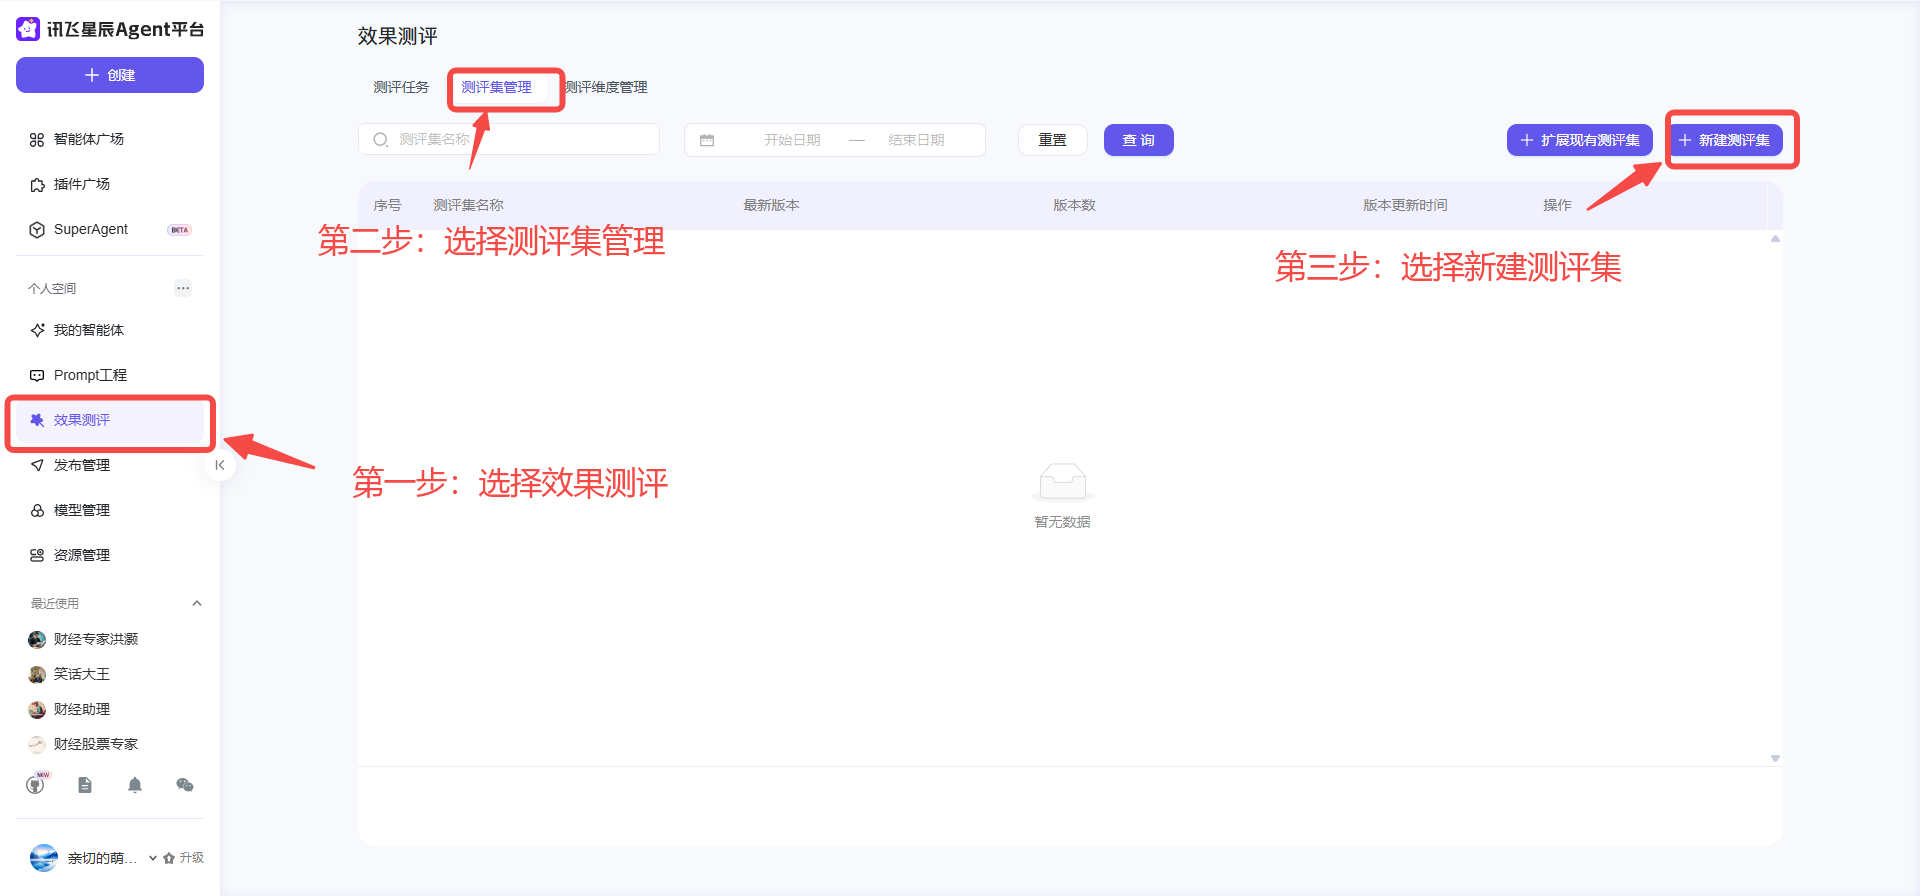1920x896 pixels.
Task: Open 智能体广场 from the sidebar
Action: pos(89,139)
